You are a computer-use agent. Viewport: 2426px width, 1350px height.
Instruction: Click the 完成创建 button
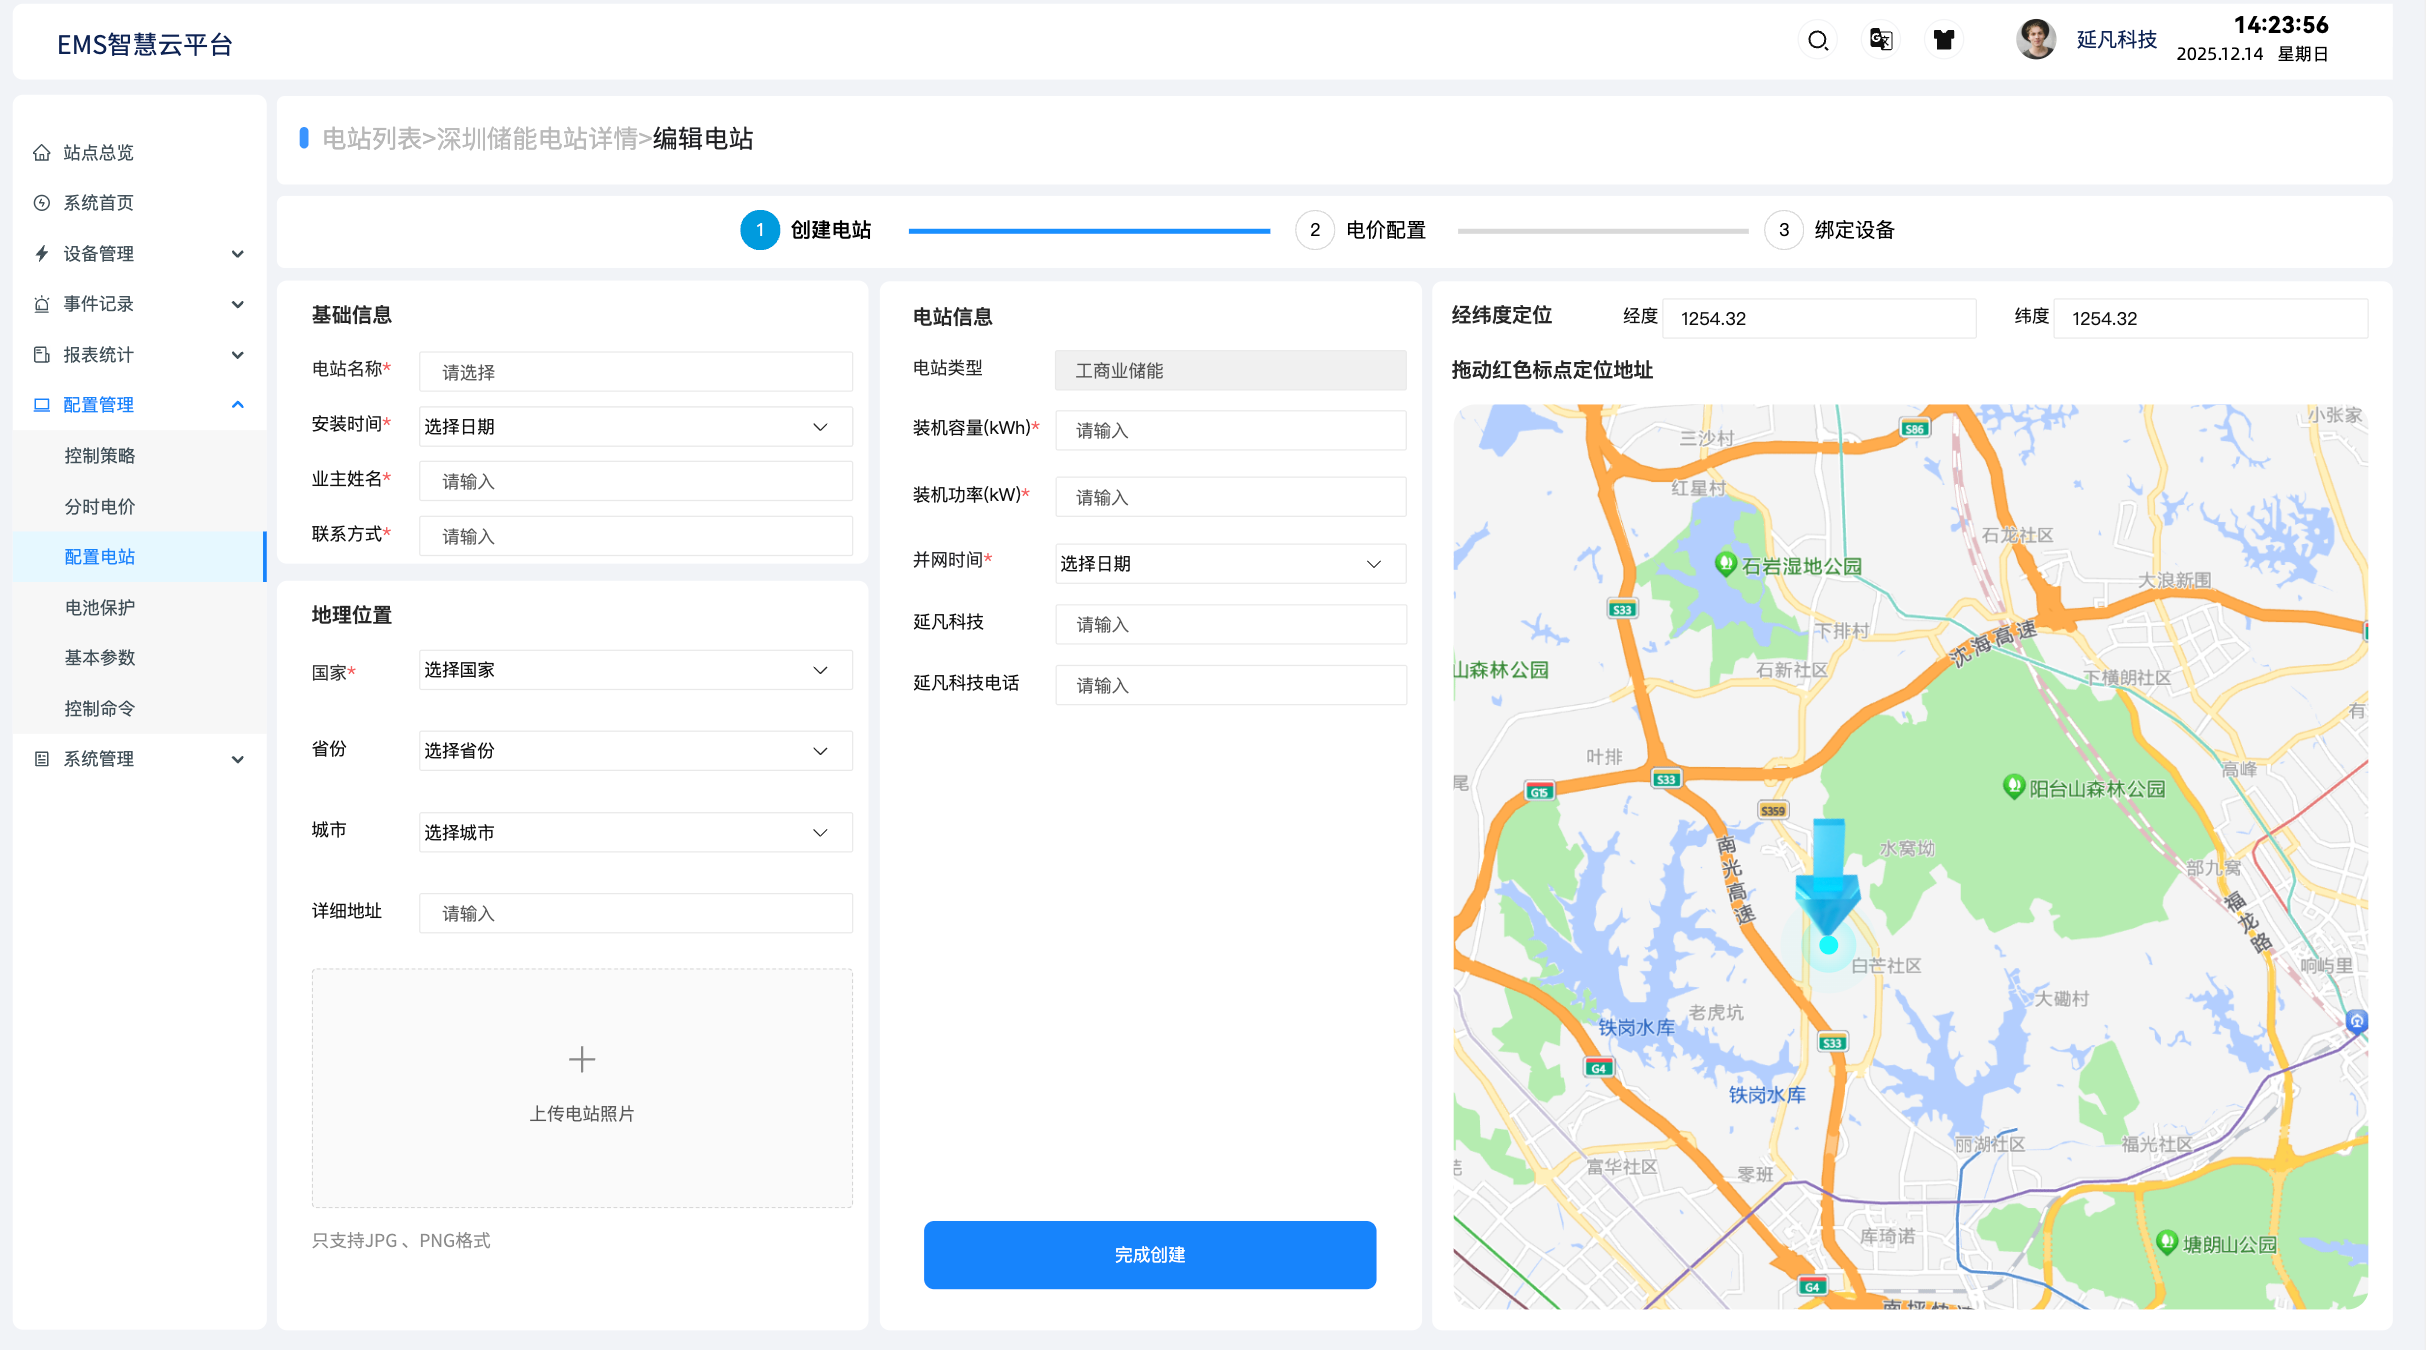(x=1149, y=1254)
